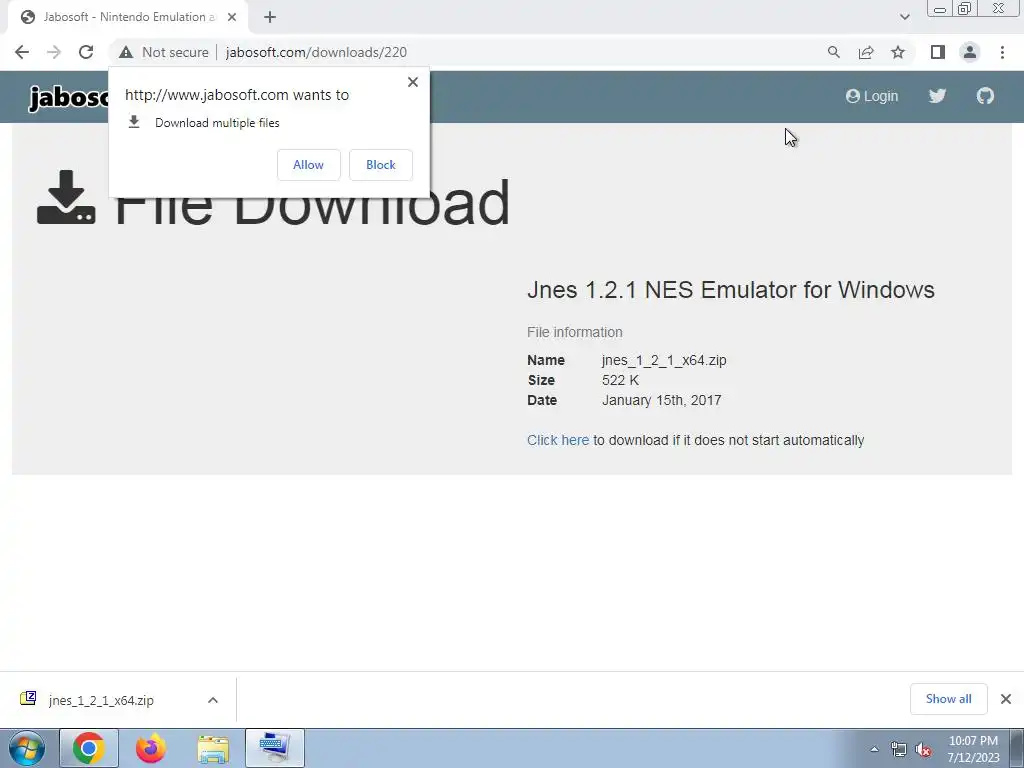Reload the Jabosoft page
This screenshot has height=768, width=1024.
click(86, 52)
